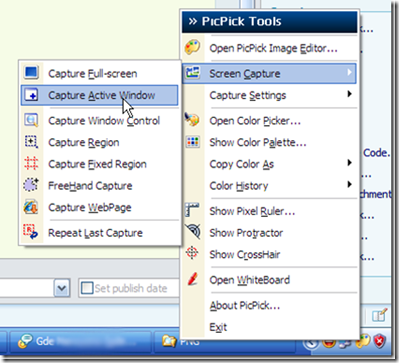Show Color Palette via its grid icon
The height and width of the screenshot is (363, 399).
click(193, 142)
